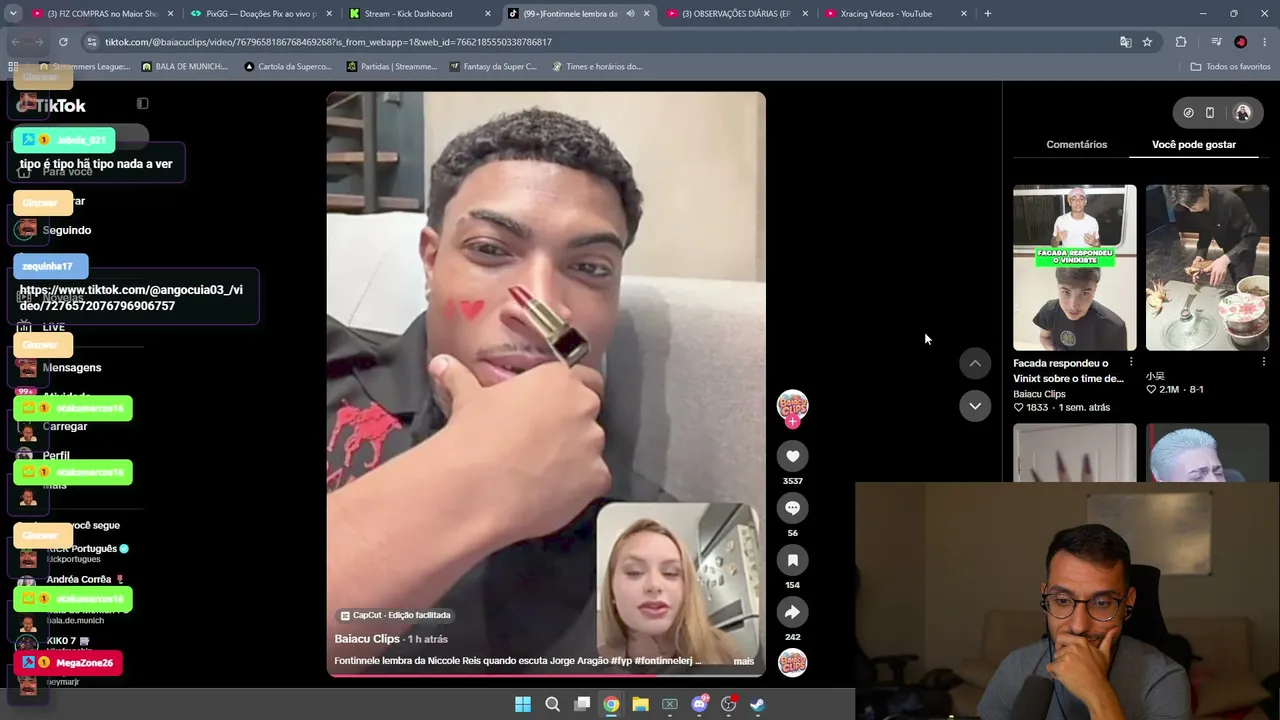Open the BALA DE MUNICH... bookmark
1280x720 pixels.
point(185,66)
